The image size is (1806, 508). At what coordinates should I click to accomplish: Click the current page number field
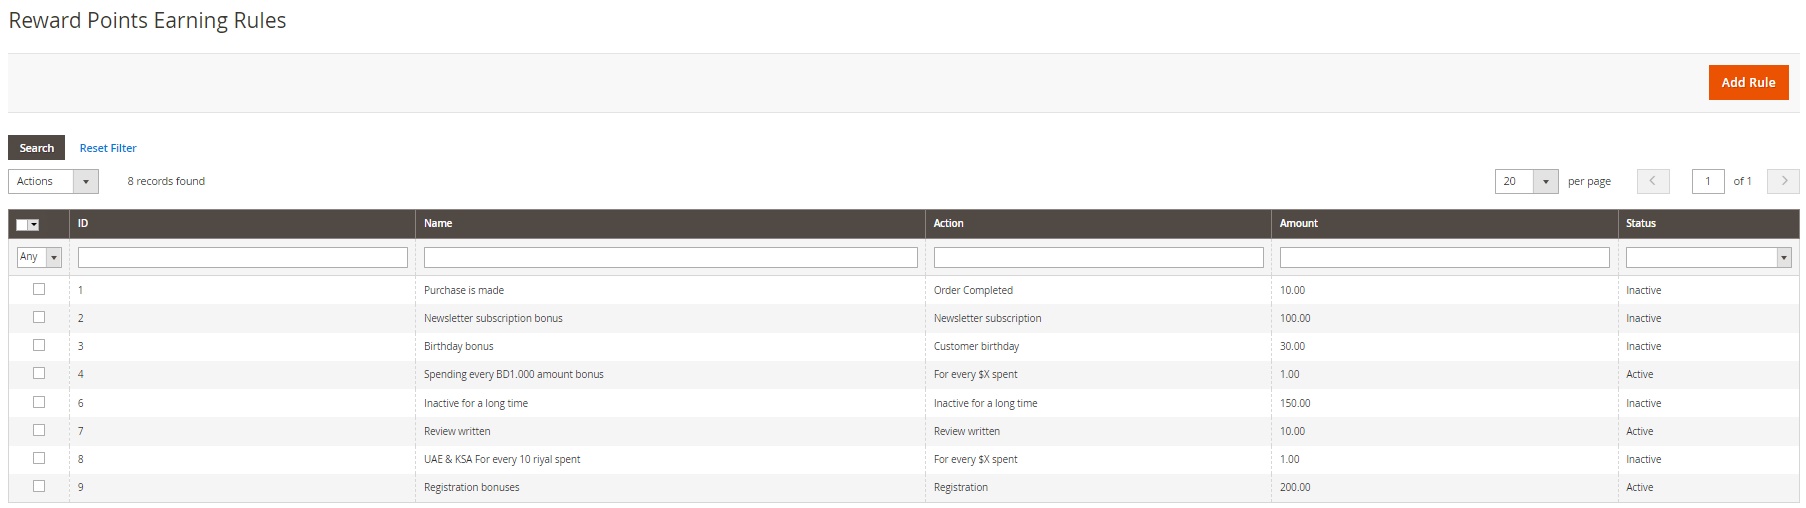[1708, 181]
